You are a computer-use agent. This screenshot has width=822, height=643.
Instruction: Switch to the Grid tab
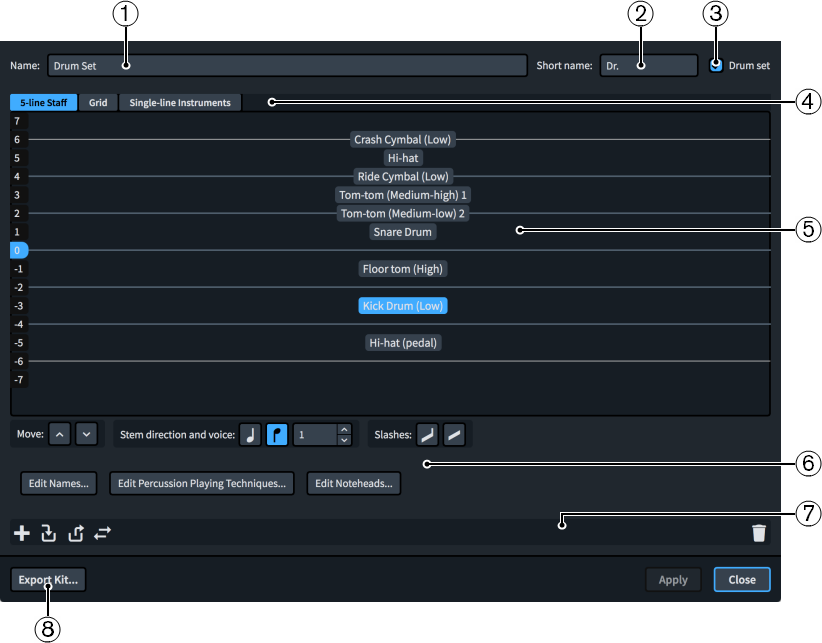point(97,102)
